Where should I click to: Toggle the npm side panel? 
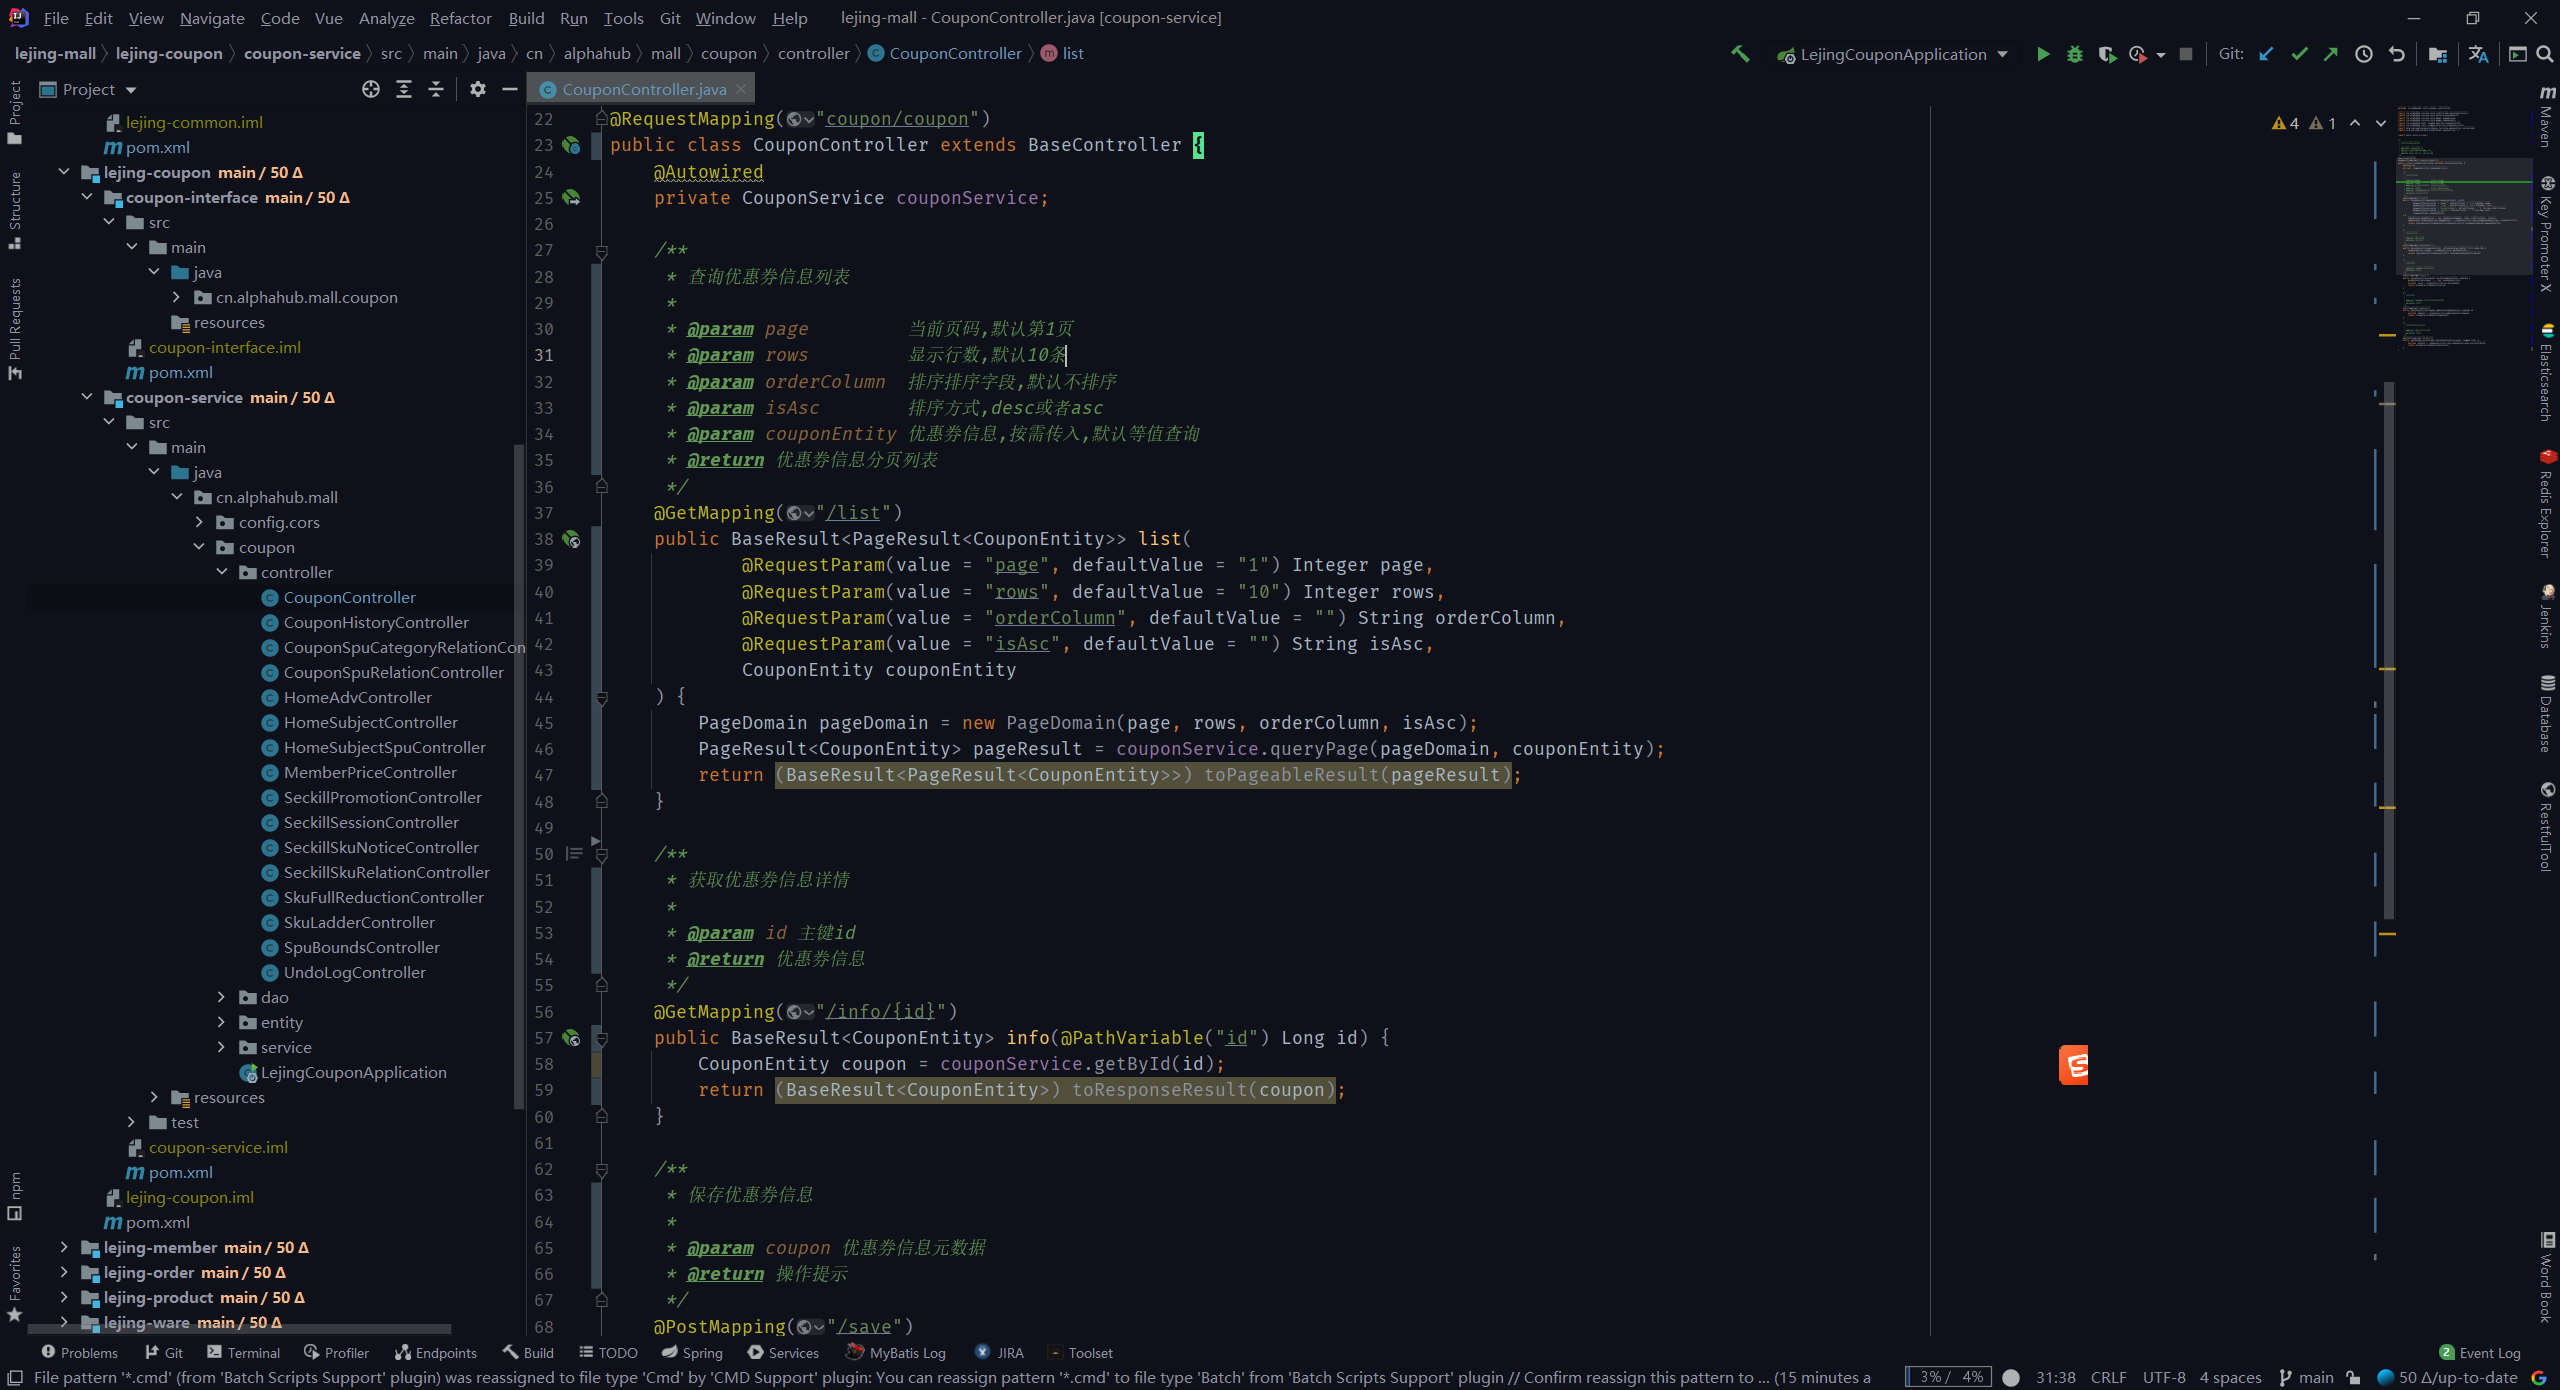click(15, 1196)
